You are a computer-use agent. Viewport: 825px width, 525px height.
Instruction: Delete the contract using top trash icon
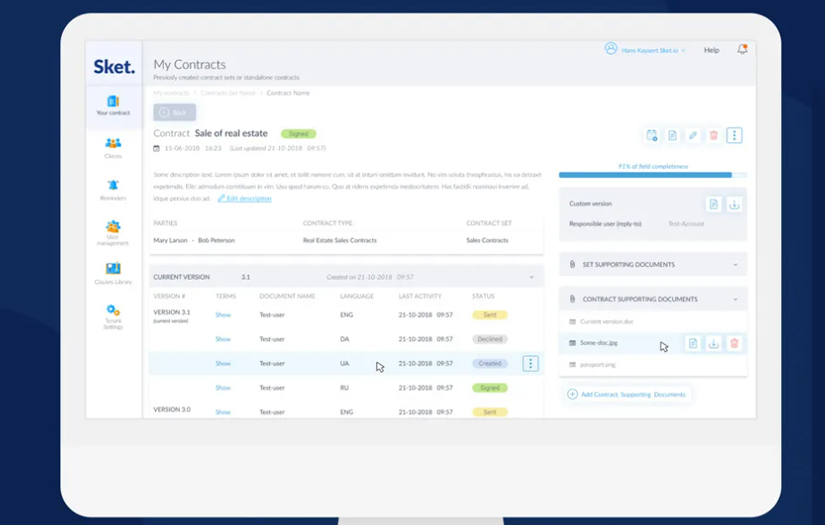tap(713, 135)
